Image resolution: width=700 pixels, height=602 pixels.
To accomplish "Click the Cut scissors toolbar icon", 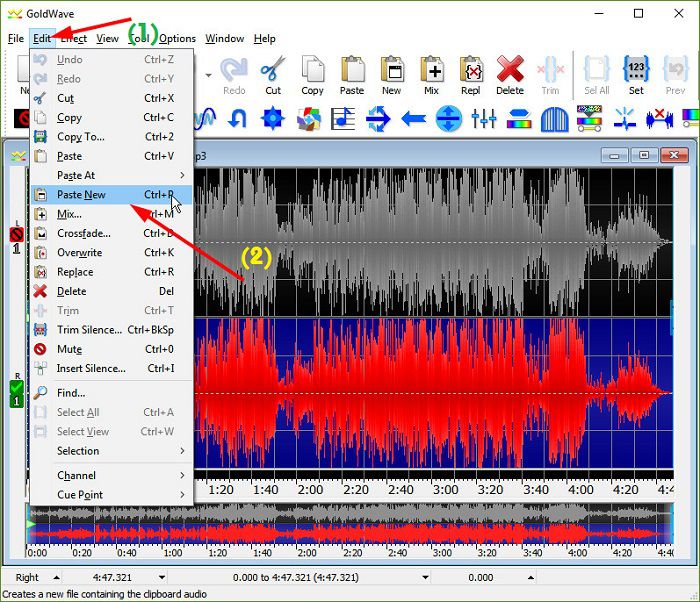I will coord(273,75).
